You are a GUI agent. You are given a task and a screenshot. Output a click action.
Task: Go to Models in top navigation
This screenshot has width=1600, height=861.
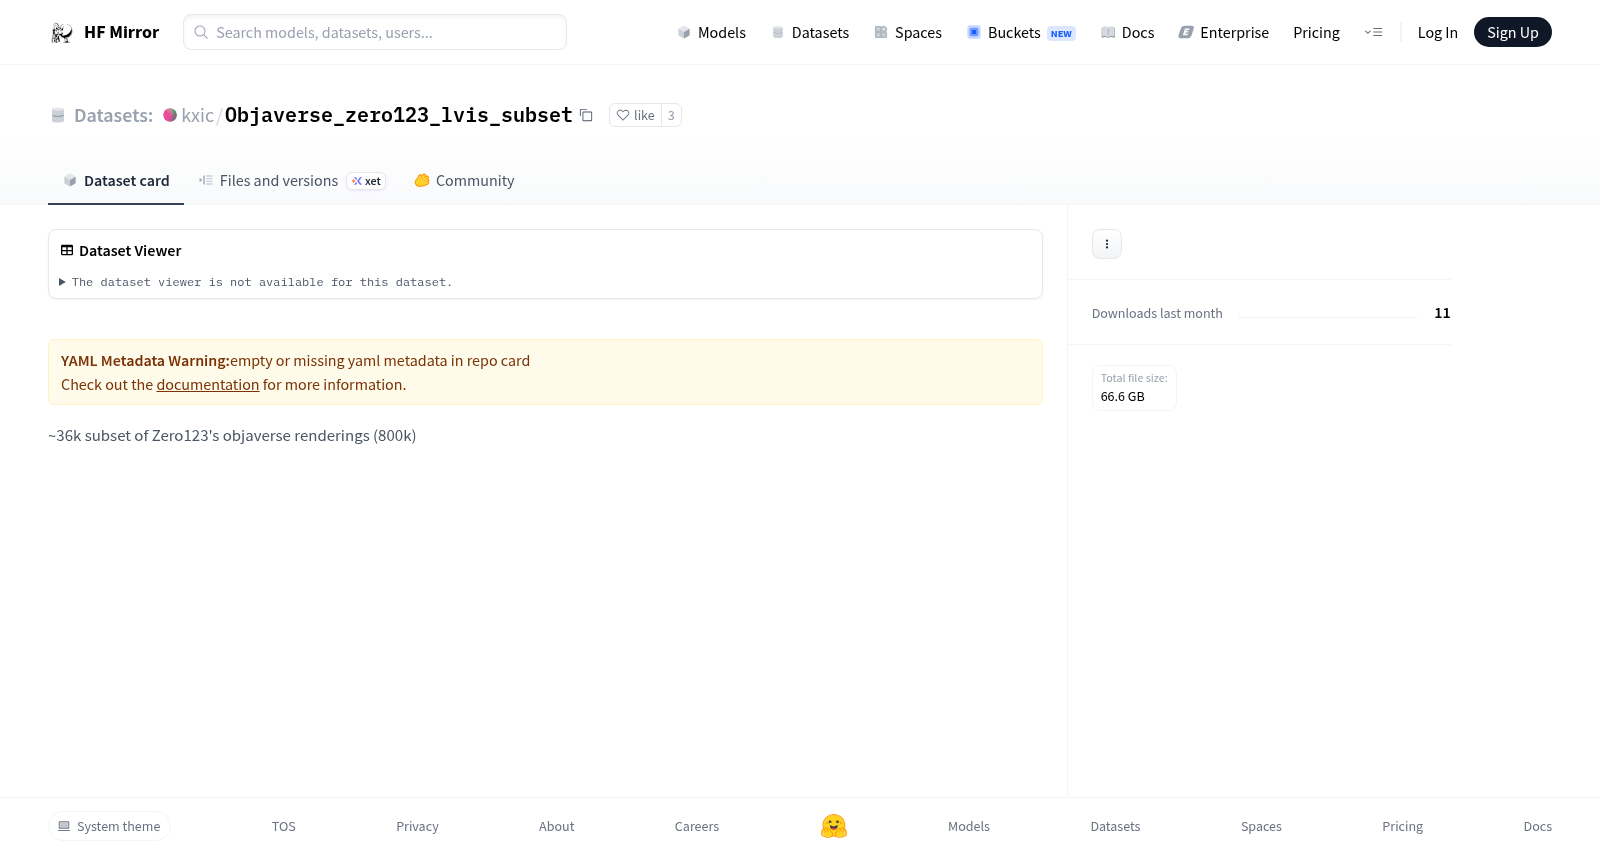[x=711, y=33]
